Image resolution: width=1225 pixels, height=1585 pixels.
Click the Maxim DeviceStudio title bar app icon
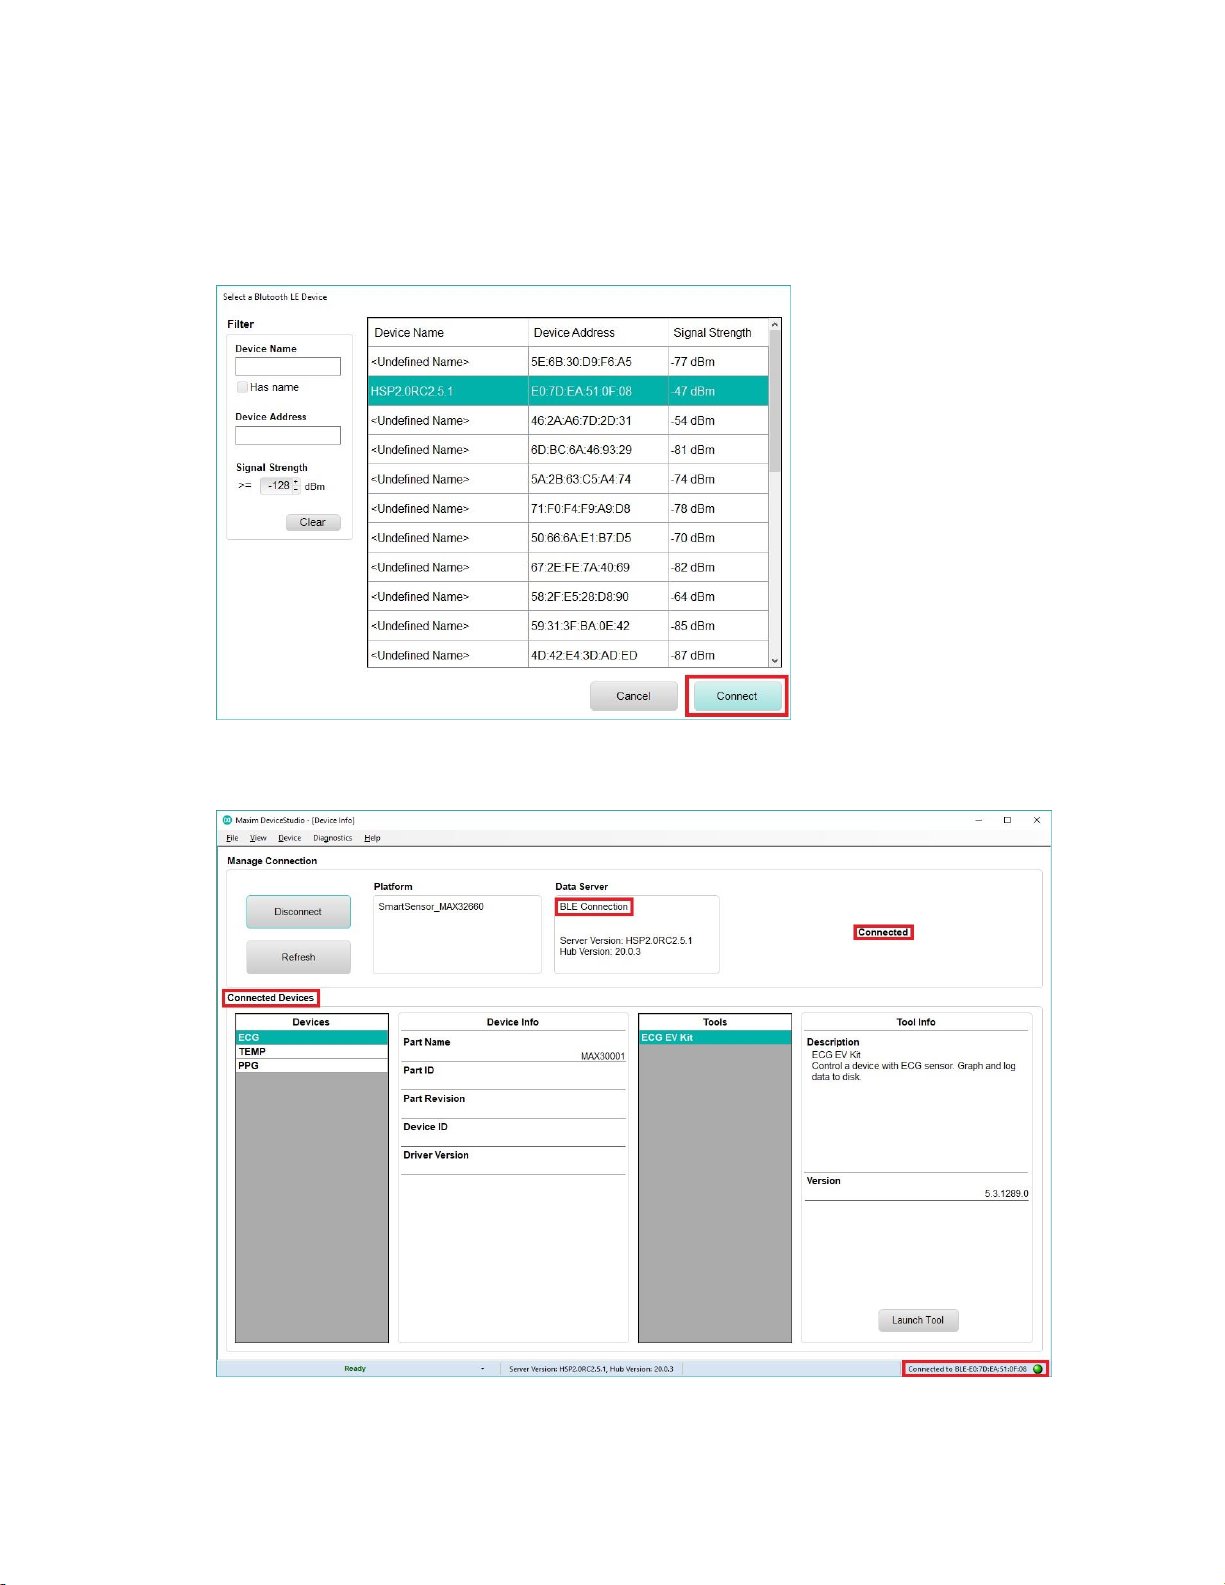tap(227, 820)
